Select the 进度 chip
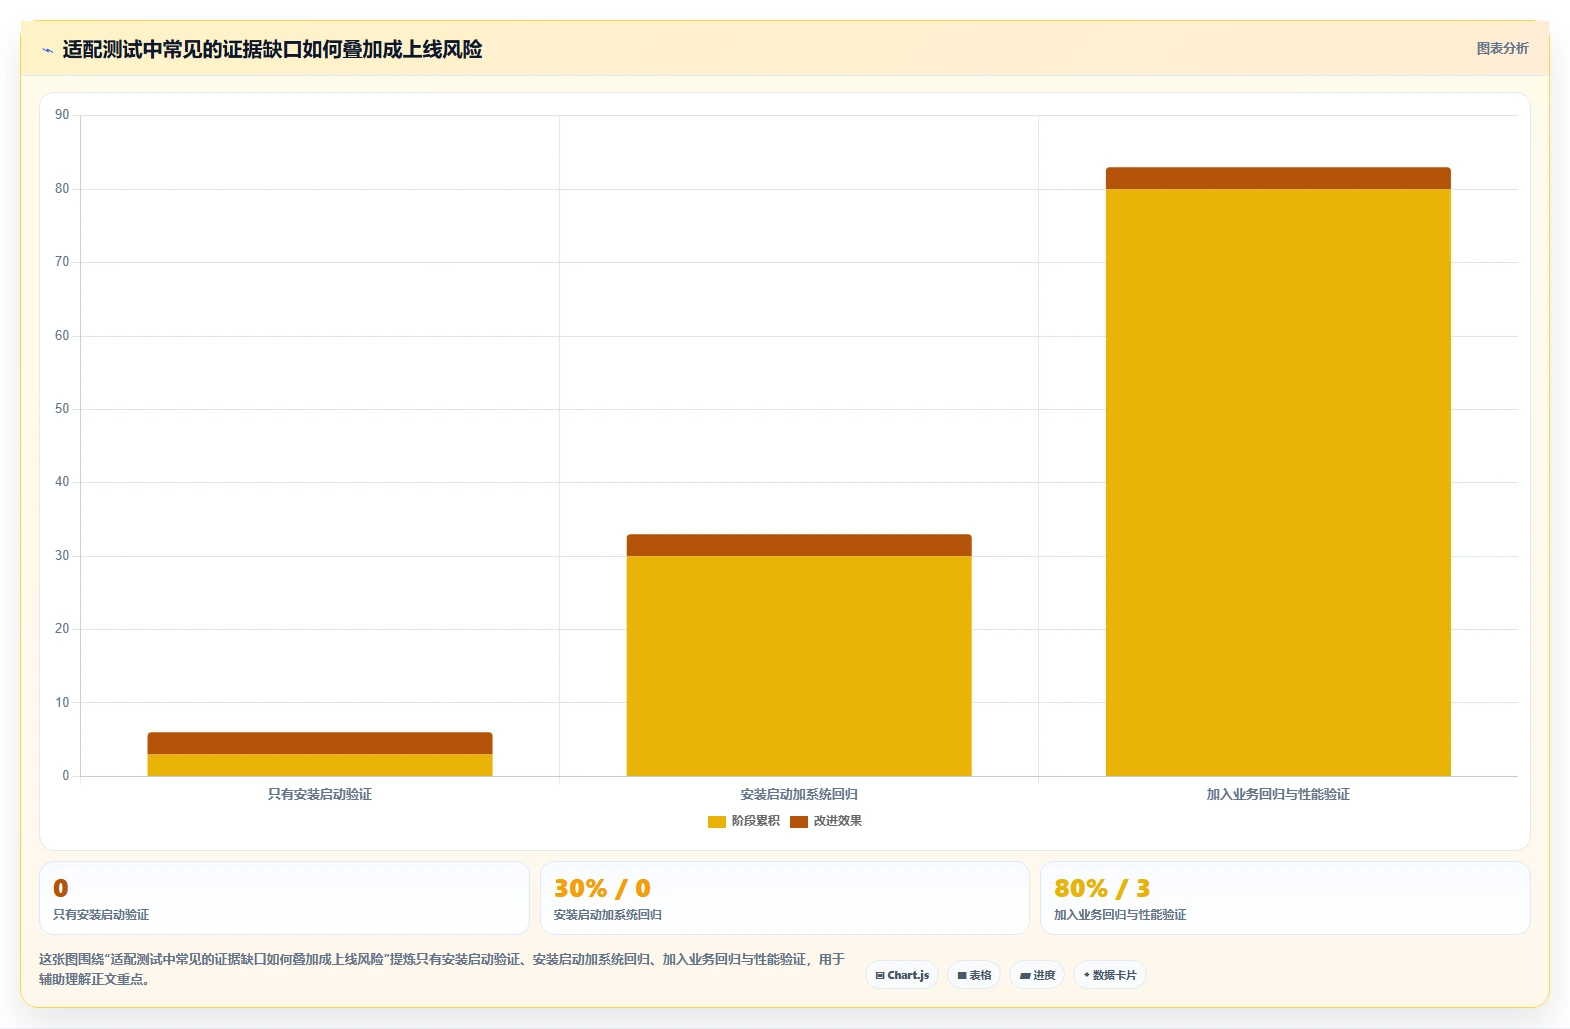 (x=1037, y=975)
